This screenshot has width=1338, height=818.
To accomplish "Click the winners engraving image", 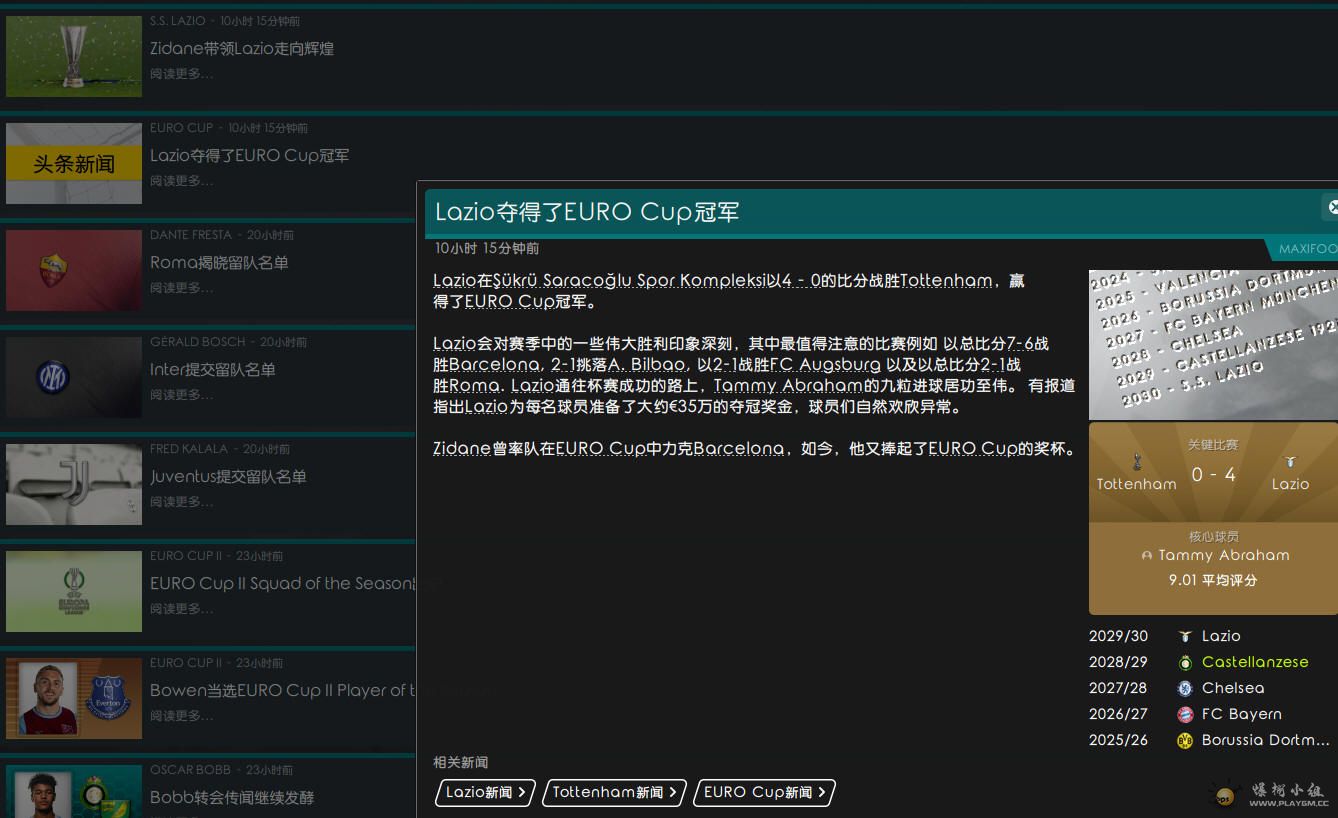I will (x=1213, y=344).
